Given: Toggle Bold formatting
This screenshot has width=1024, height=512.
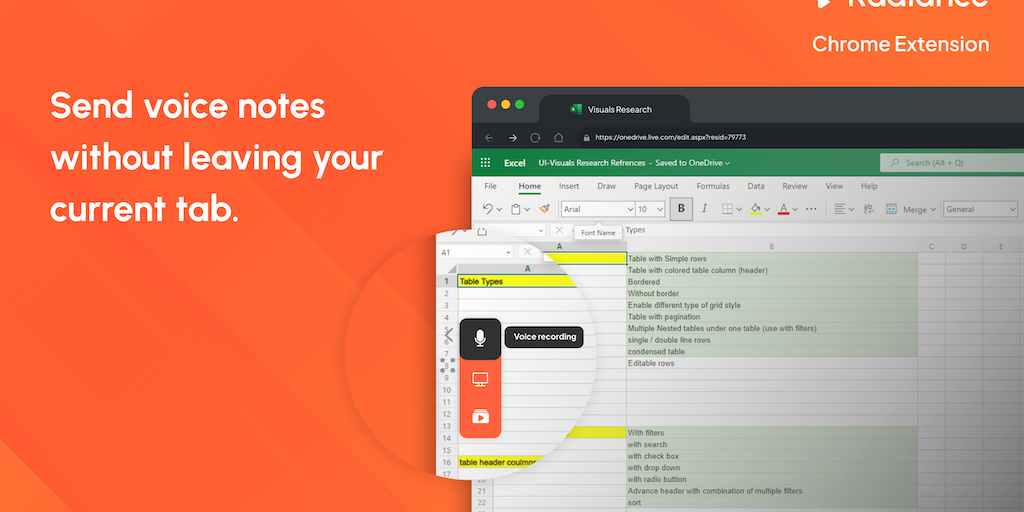Looking at the screenshot, I should point(681,209).
